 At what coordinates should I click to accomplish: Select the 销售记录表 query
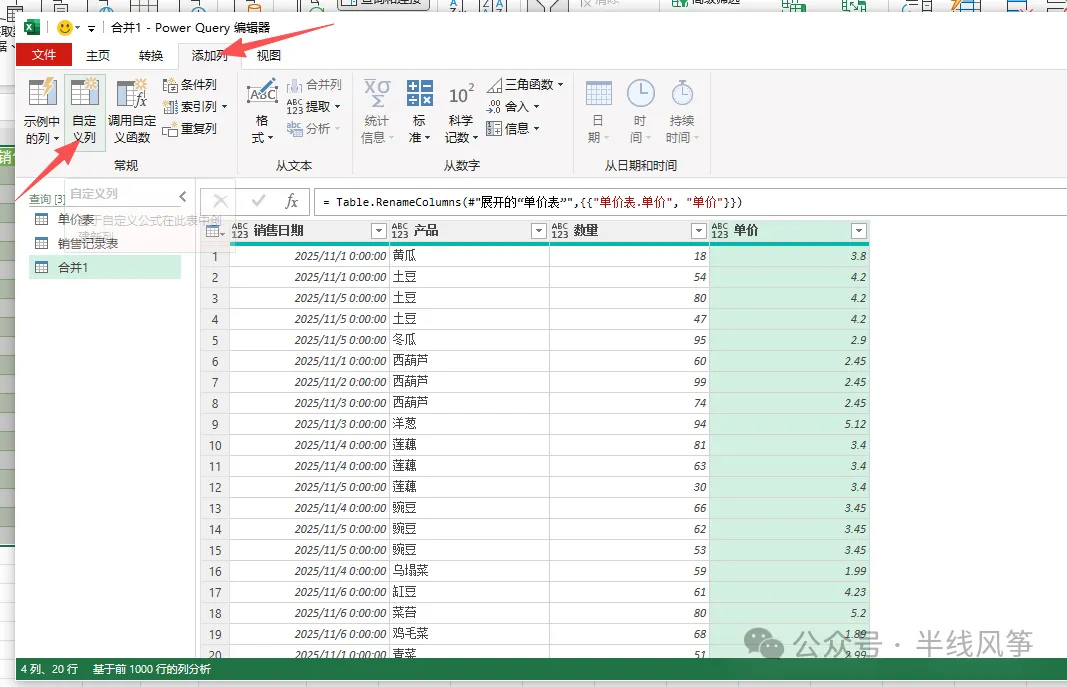click(x=88, y=244)
